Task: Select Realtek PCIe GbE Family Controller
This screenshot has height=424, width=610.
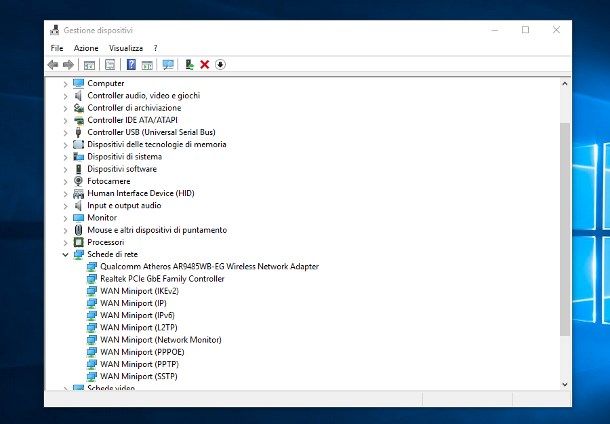Action: coord(162,279)
